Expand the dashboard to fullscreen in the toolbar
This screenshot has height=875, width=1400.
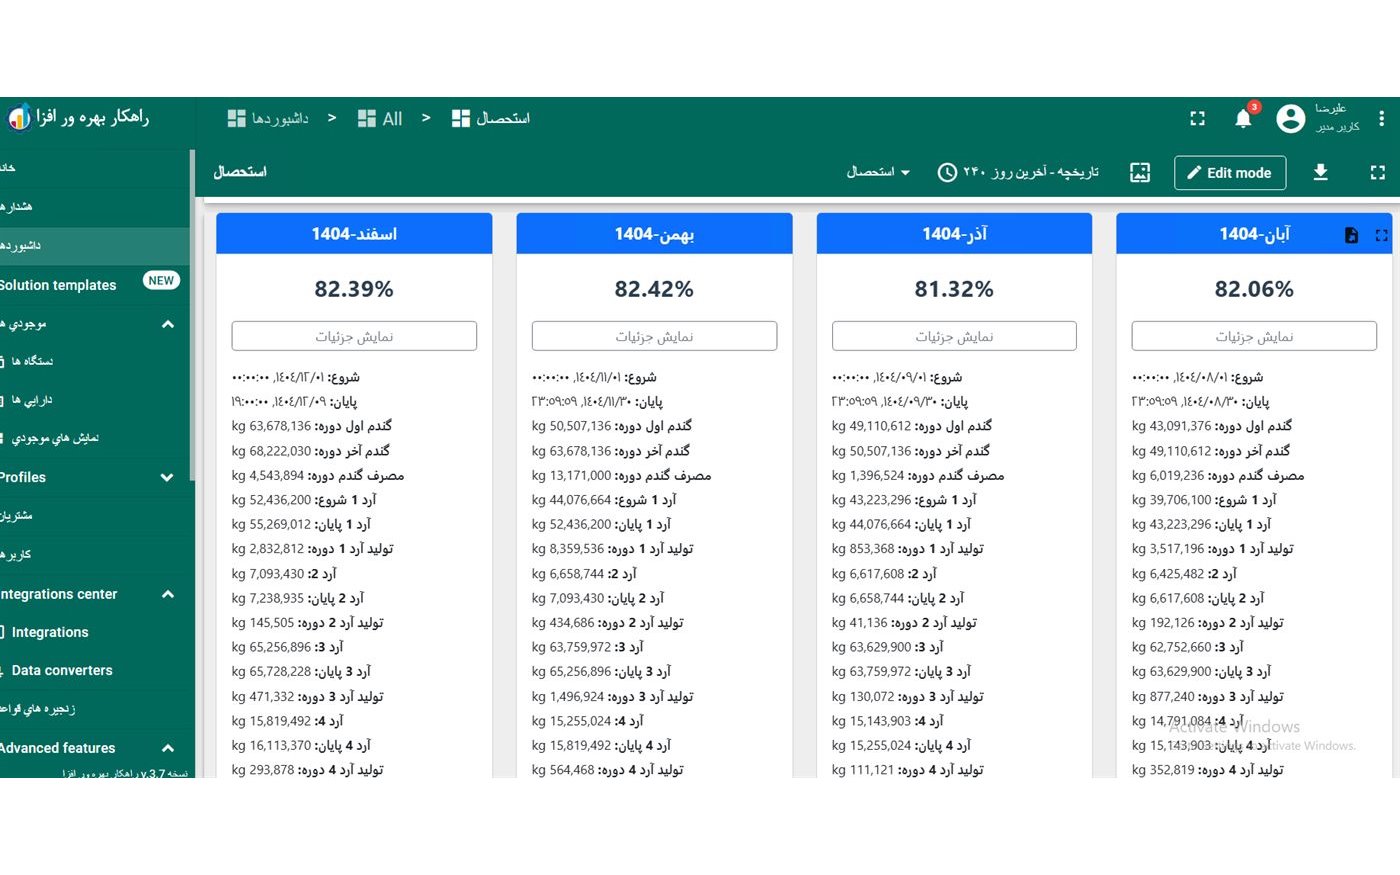coord(1377,172)
